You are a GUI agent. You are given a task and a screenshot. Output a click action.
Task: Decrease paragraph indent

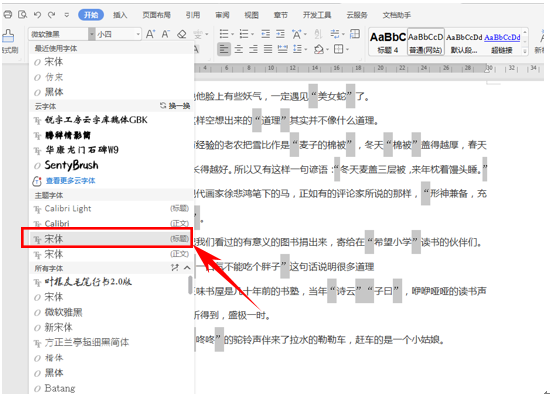pos(266,34)
